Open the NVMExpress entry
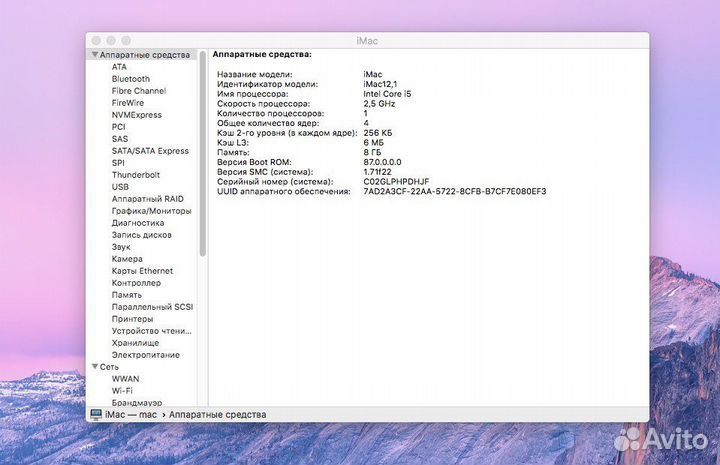The image size is (720, 465). (136, 115)
